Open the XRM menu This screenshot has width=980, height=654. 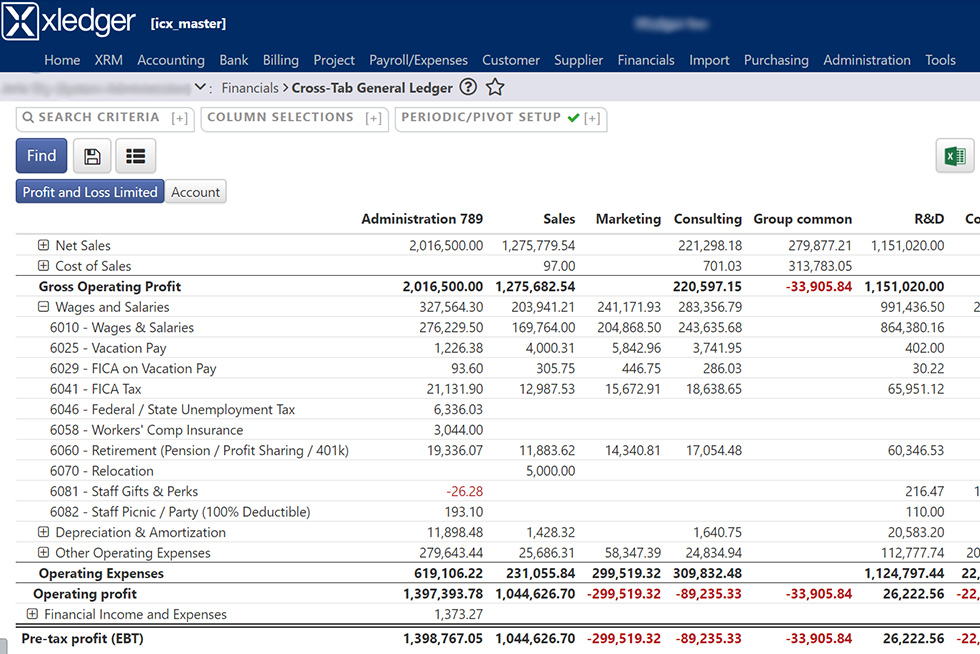[109, 60]
